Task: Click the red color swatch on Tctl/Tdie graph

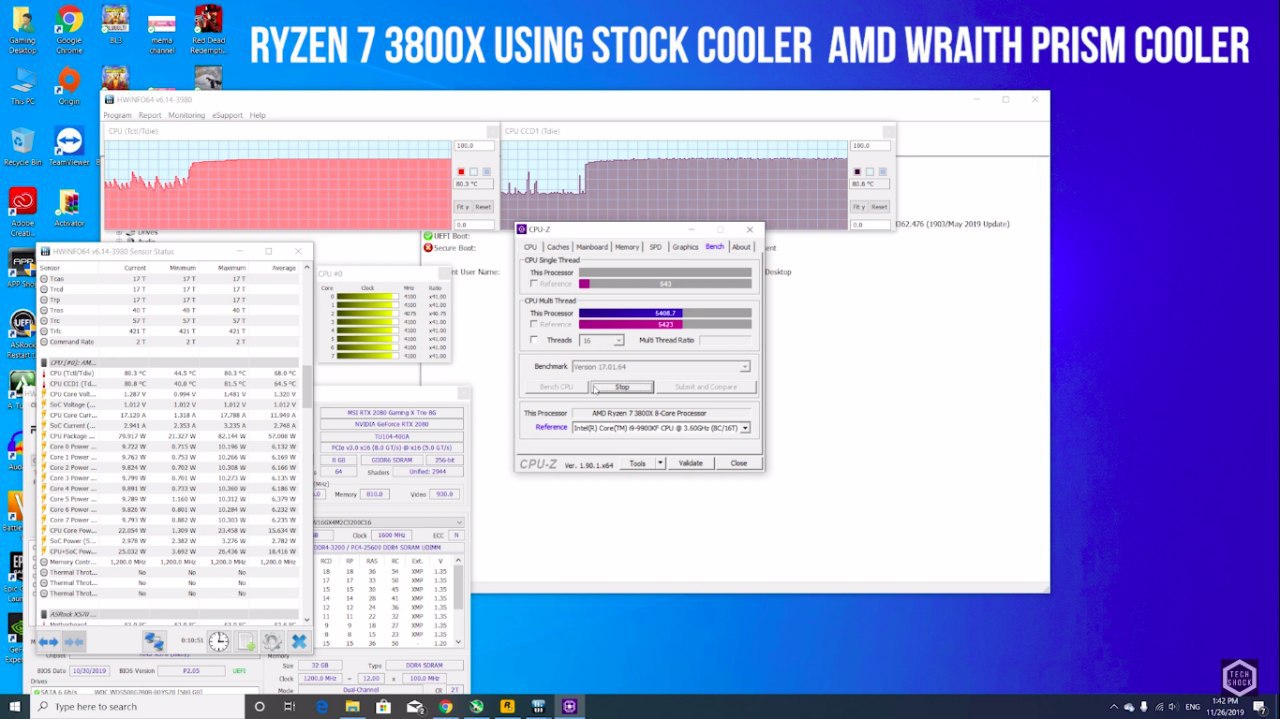Action: point(461,172)
